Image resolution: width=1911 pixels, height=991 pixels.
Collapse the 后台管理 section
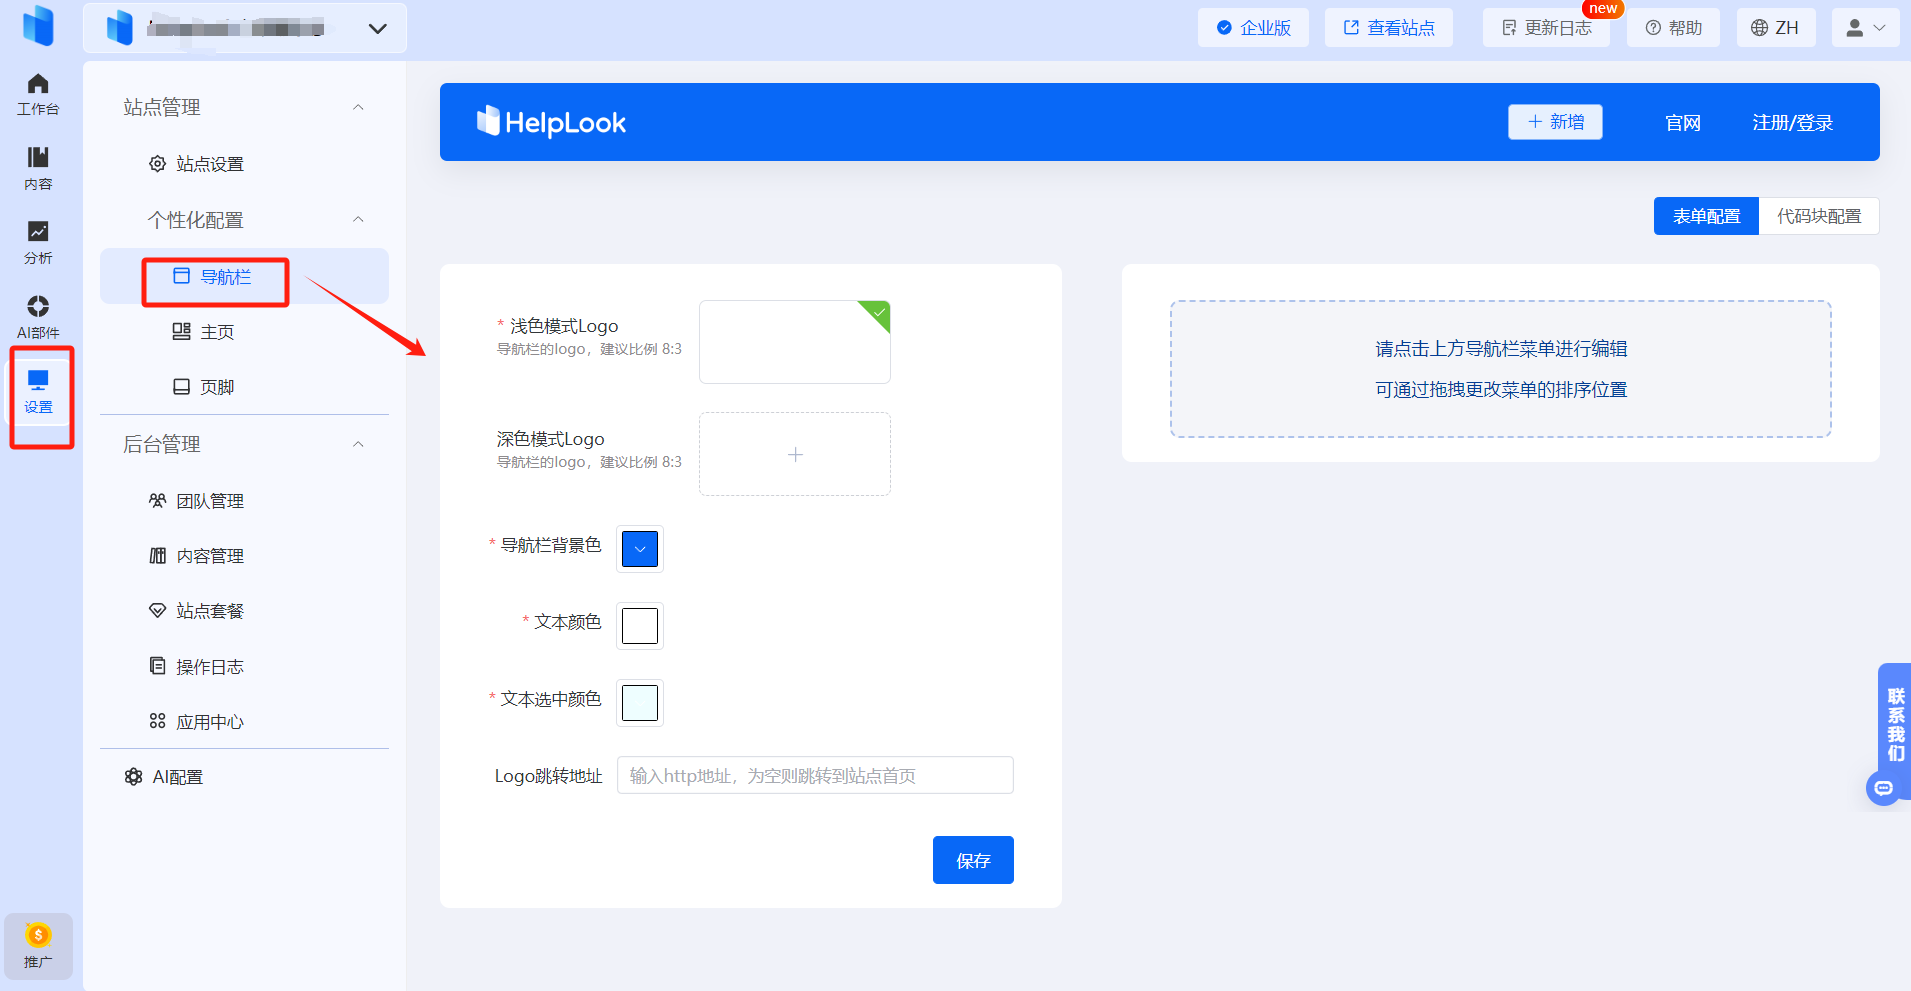coord(358,444)
